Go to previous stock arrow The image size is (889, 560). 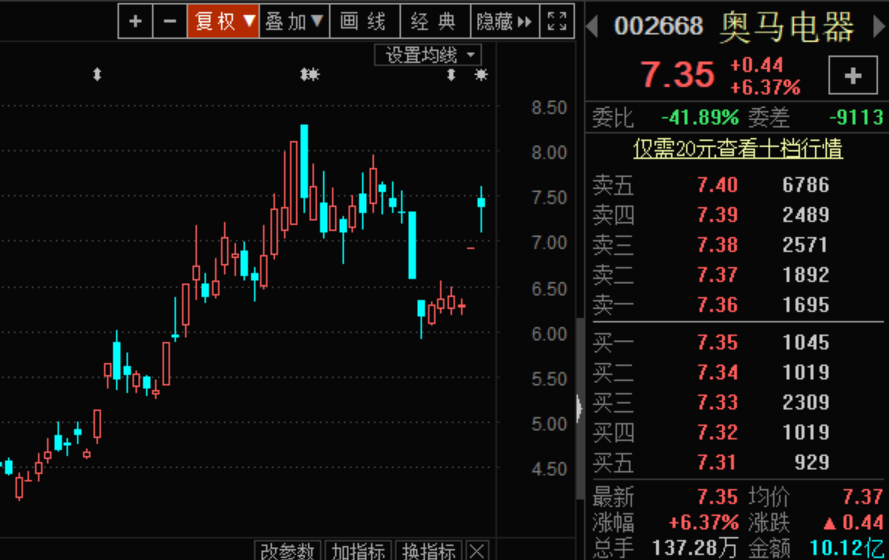click(x=592, y=26)
